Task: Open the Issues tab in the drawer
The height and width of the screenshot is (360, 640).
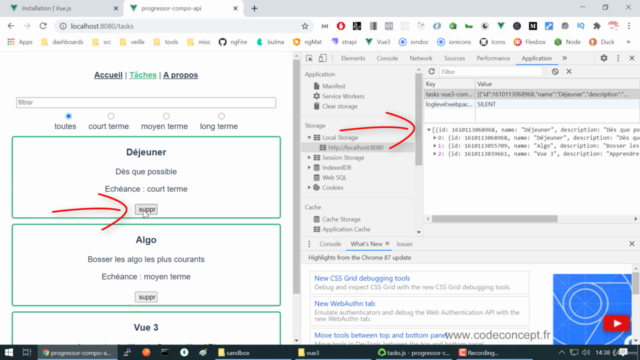Action: pos(404,244)
